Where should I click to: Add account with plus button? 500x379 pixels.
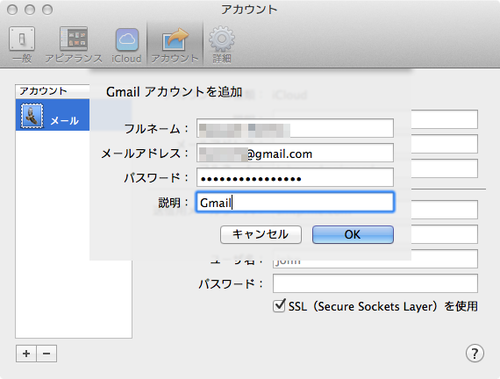tap(26, 353)
